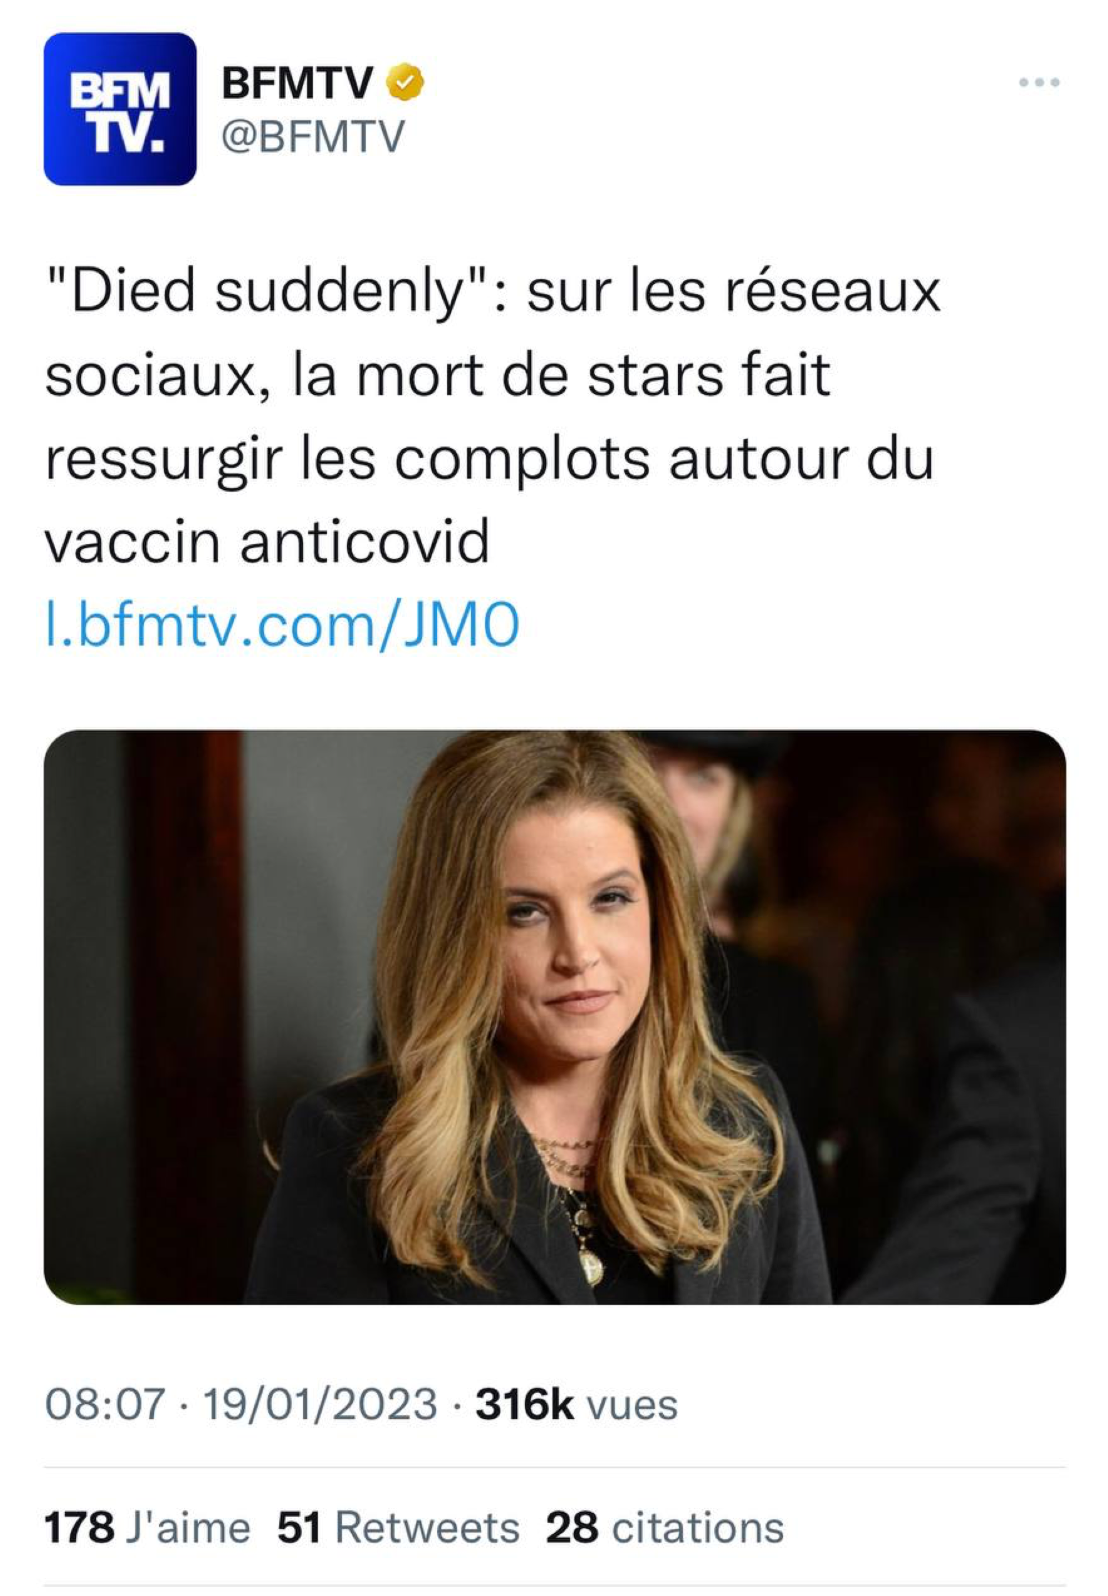Click the gold verified badge
This screenshot has width=1108, height=1596.
pyautogui.click(x=405, y=82)
